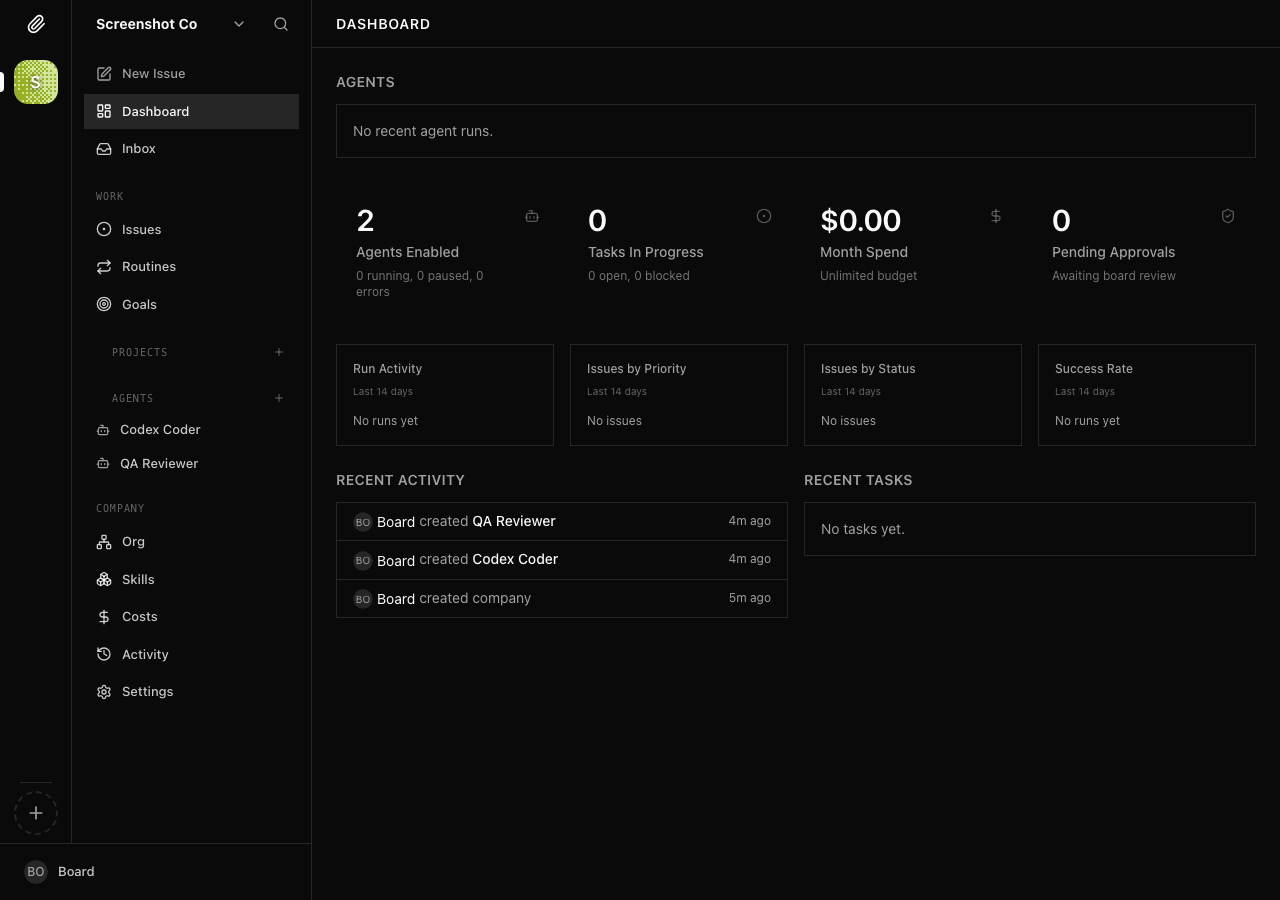This screenshot has width=1280, height=900.
Task: Open the Codex Coder agent in sidebar
Action: [x=191, y=430]
